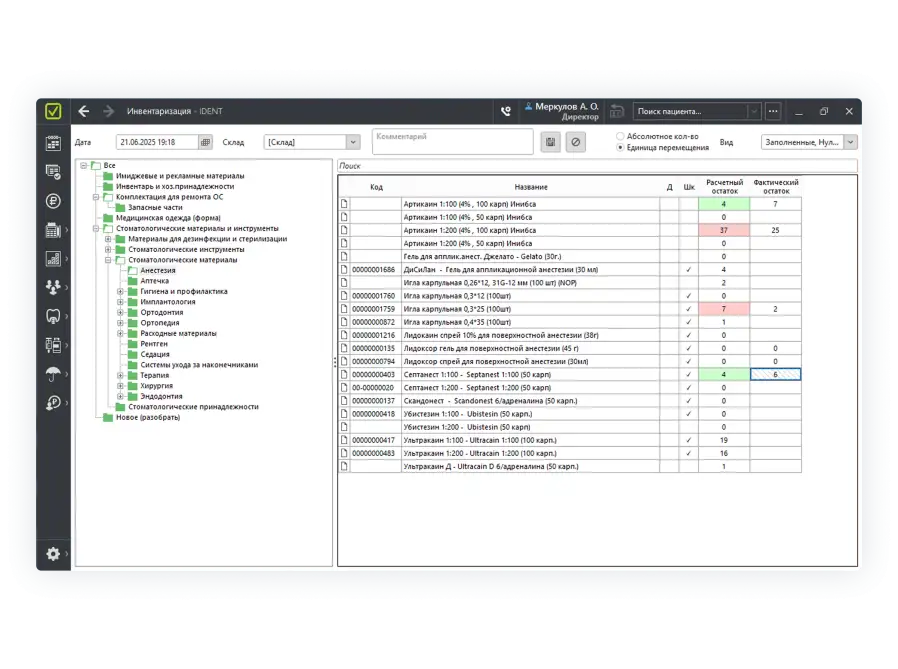
Task: Toggle Шк checkbox for ДиСиЛан gel row
Action: click(688, 269)
